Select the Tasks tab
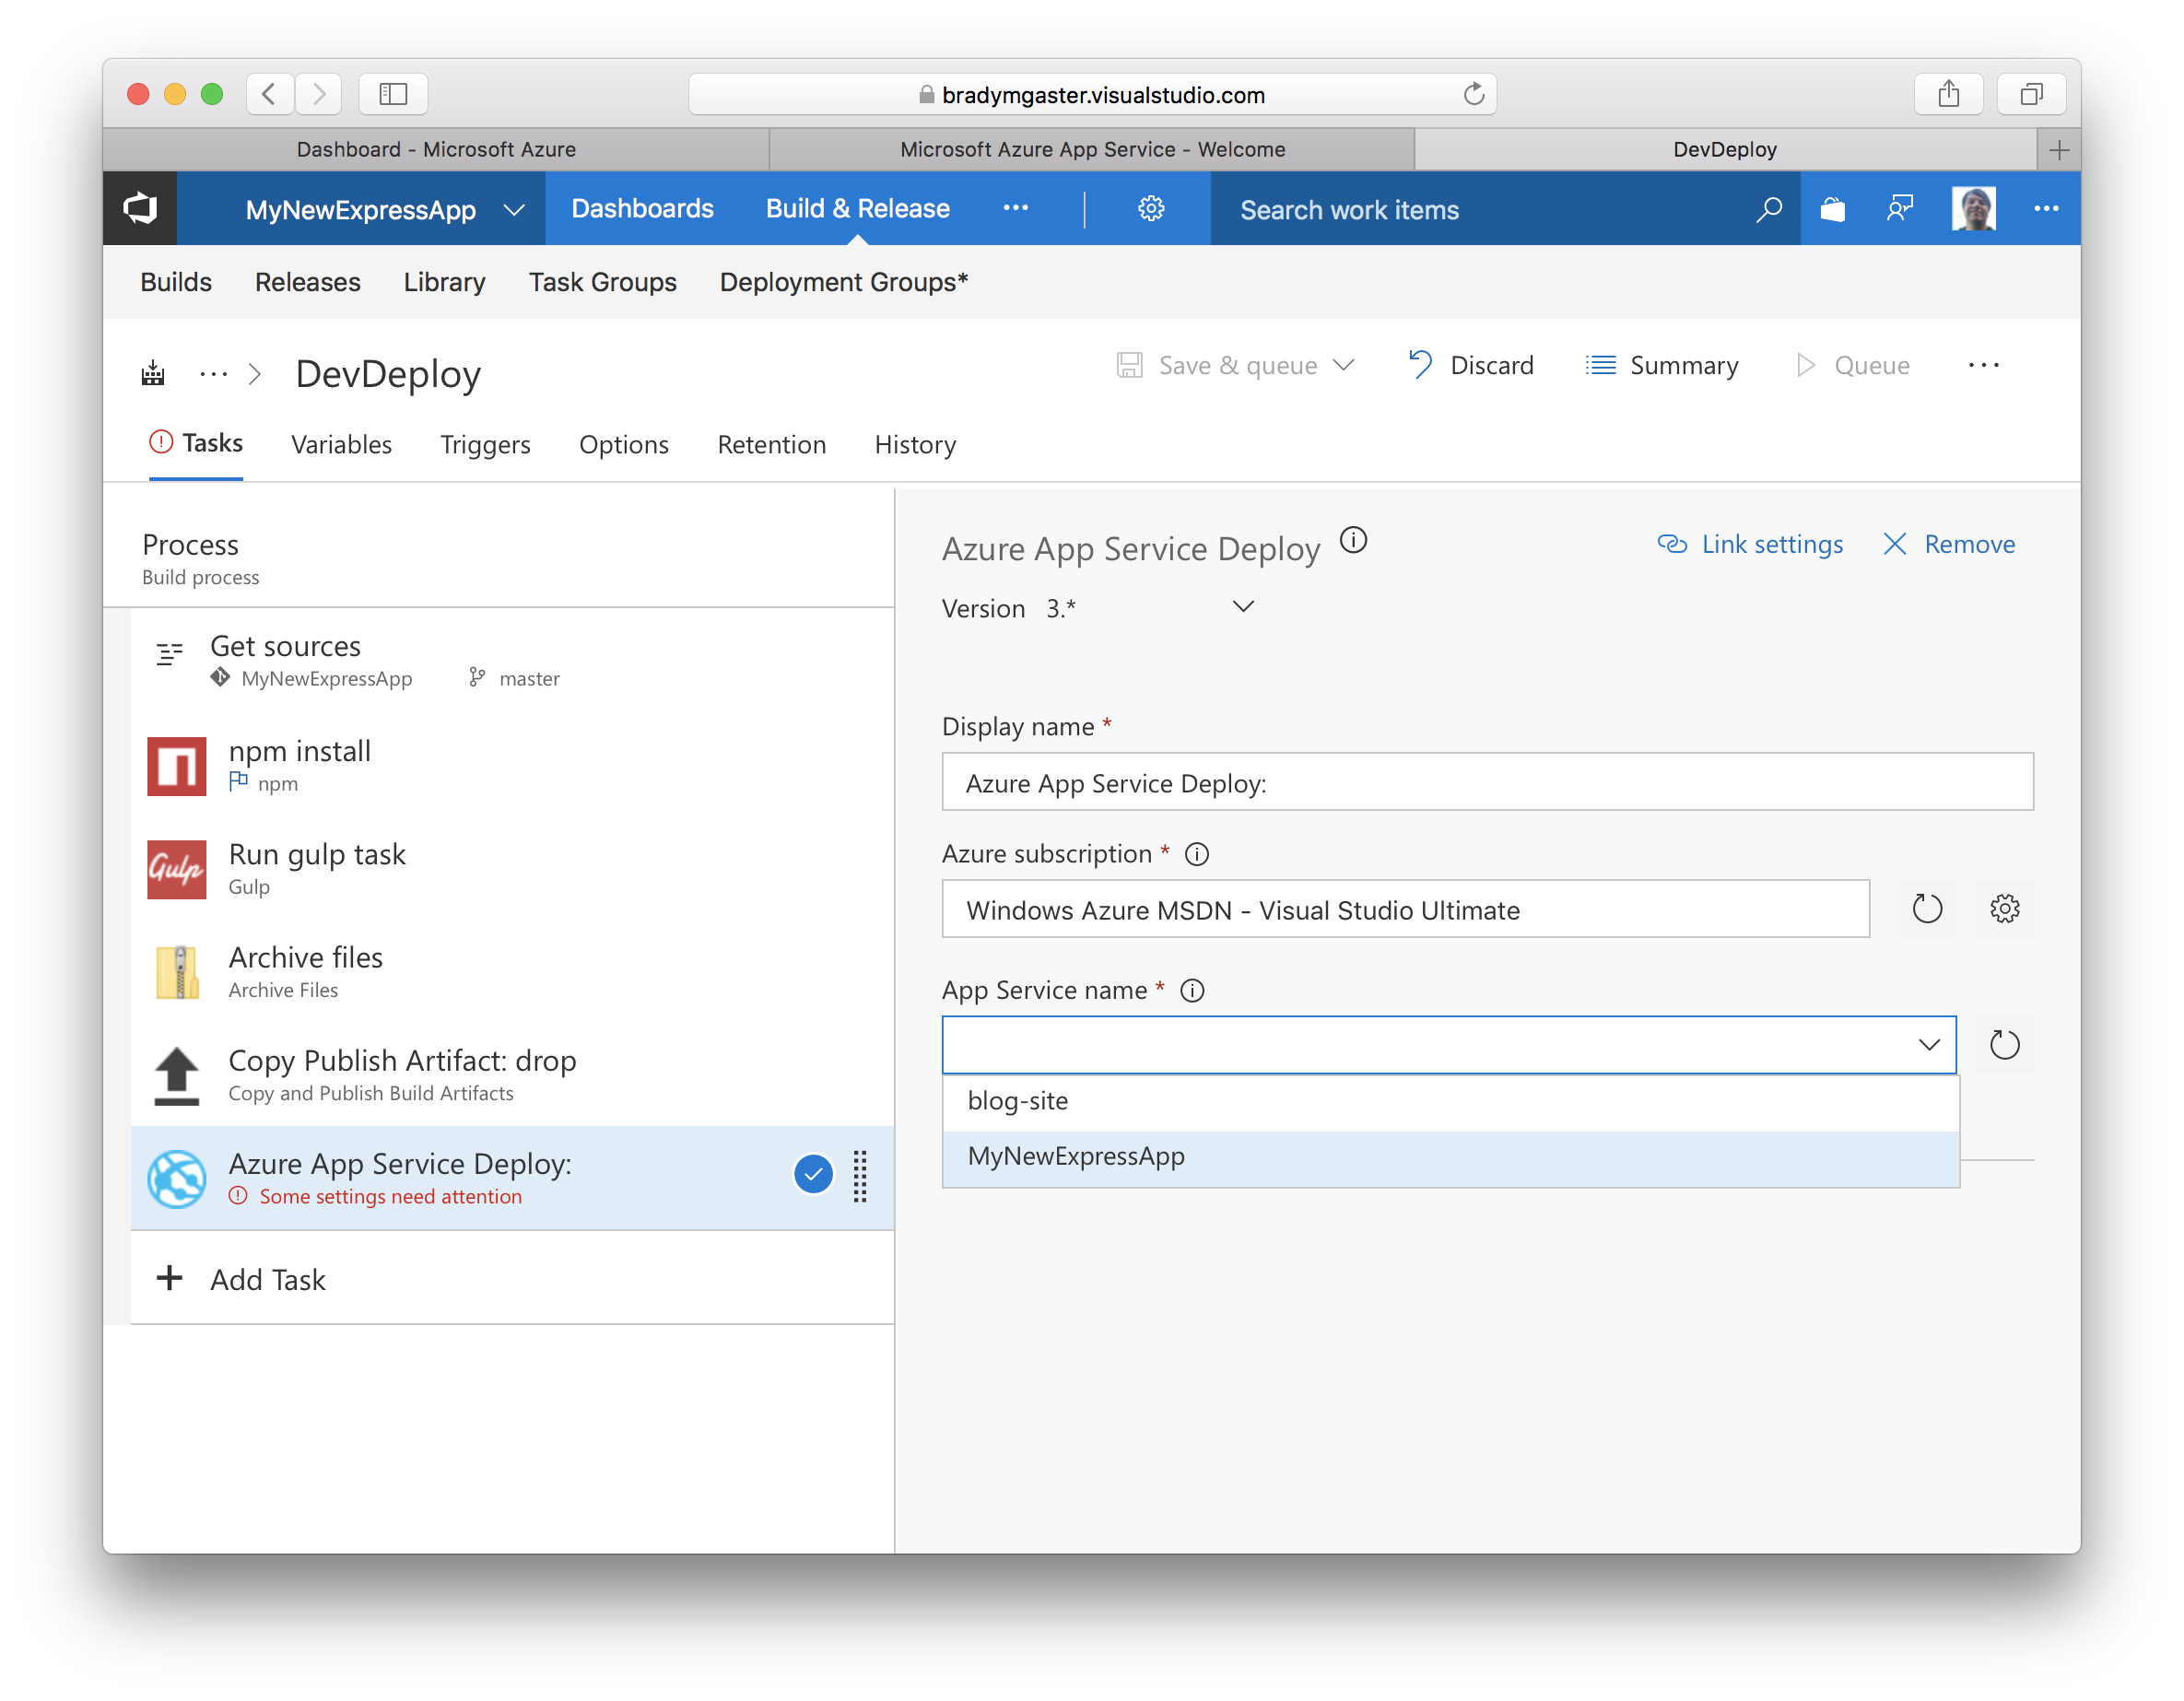This screenshot has height=1701, width=2184. (x=196, y=443)
